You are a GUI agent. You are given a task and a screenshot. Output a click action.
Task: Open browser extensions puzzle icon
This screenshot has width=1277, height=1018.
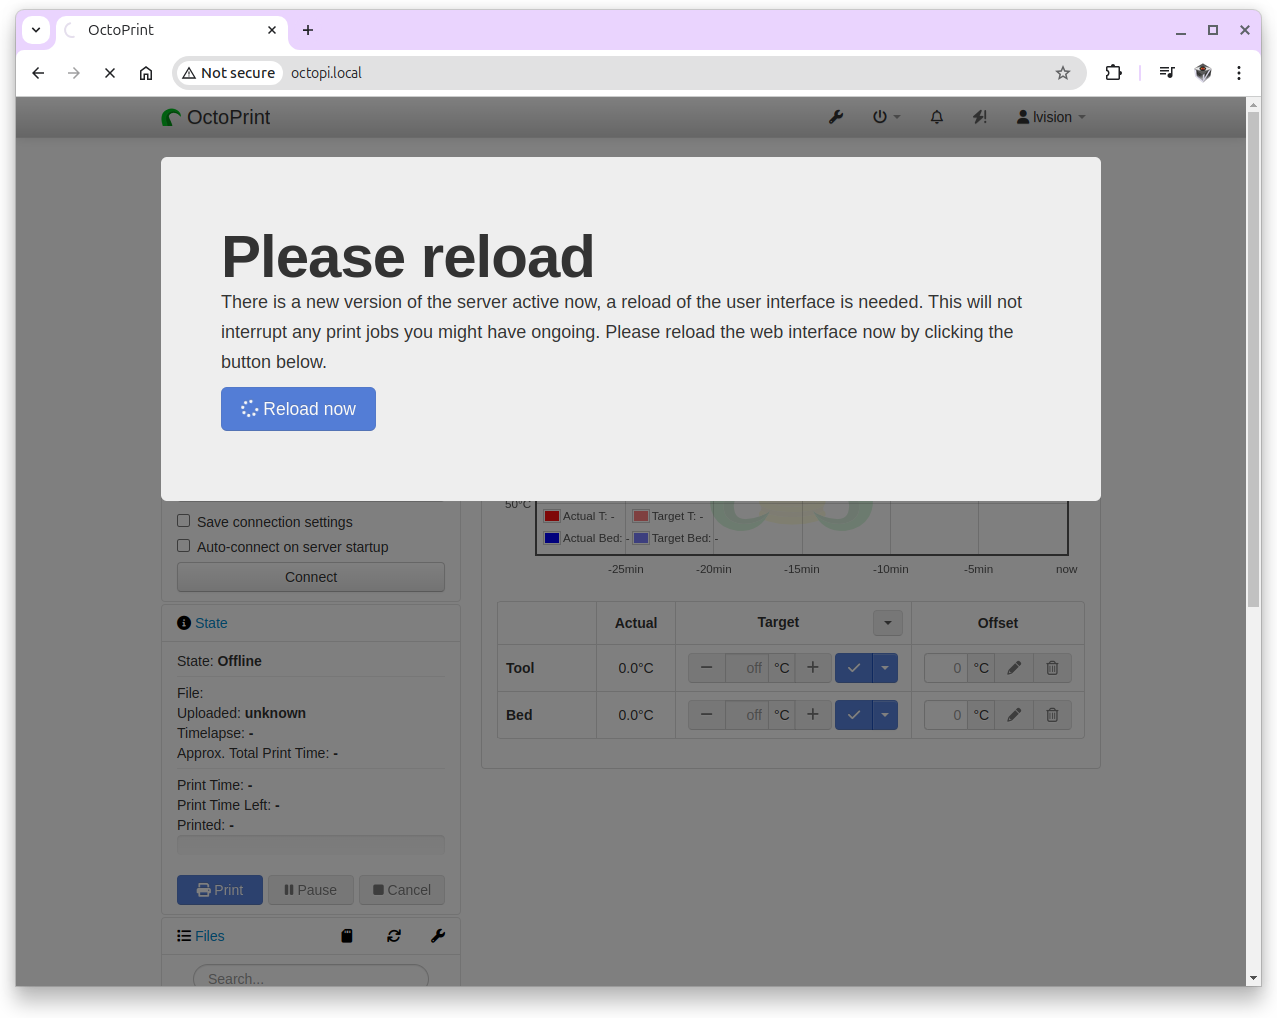pyautogui.click(x=1113, y=73)
